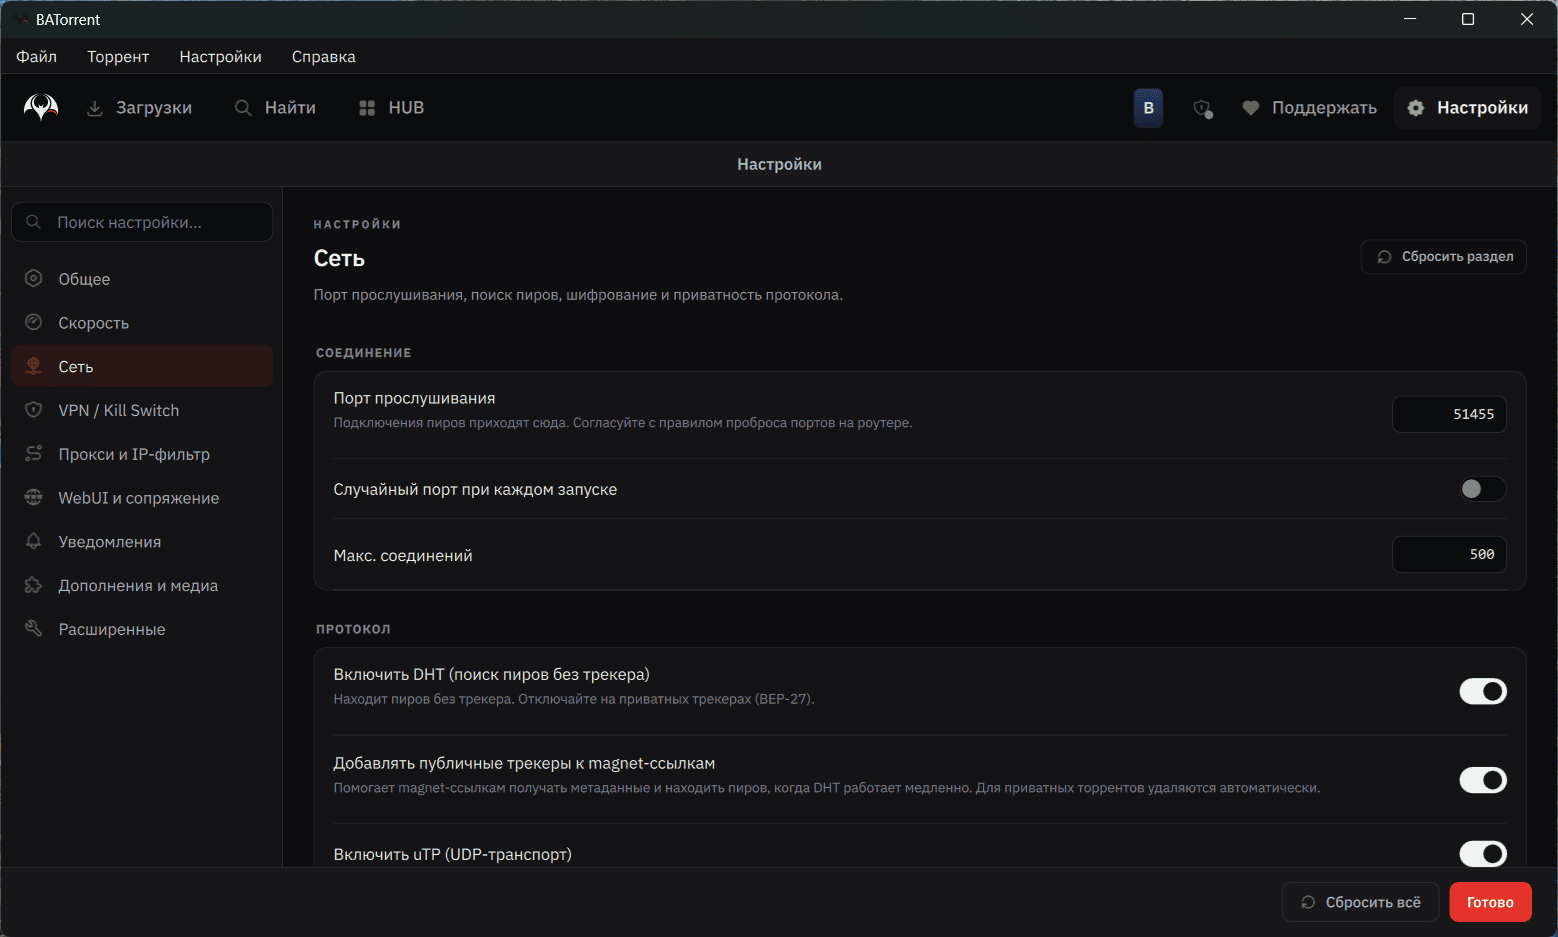Click the Общее sidebar icon
Viewport: 1558px width, 937px height.
pos(34,279)
